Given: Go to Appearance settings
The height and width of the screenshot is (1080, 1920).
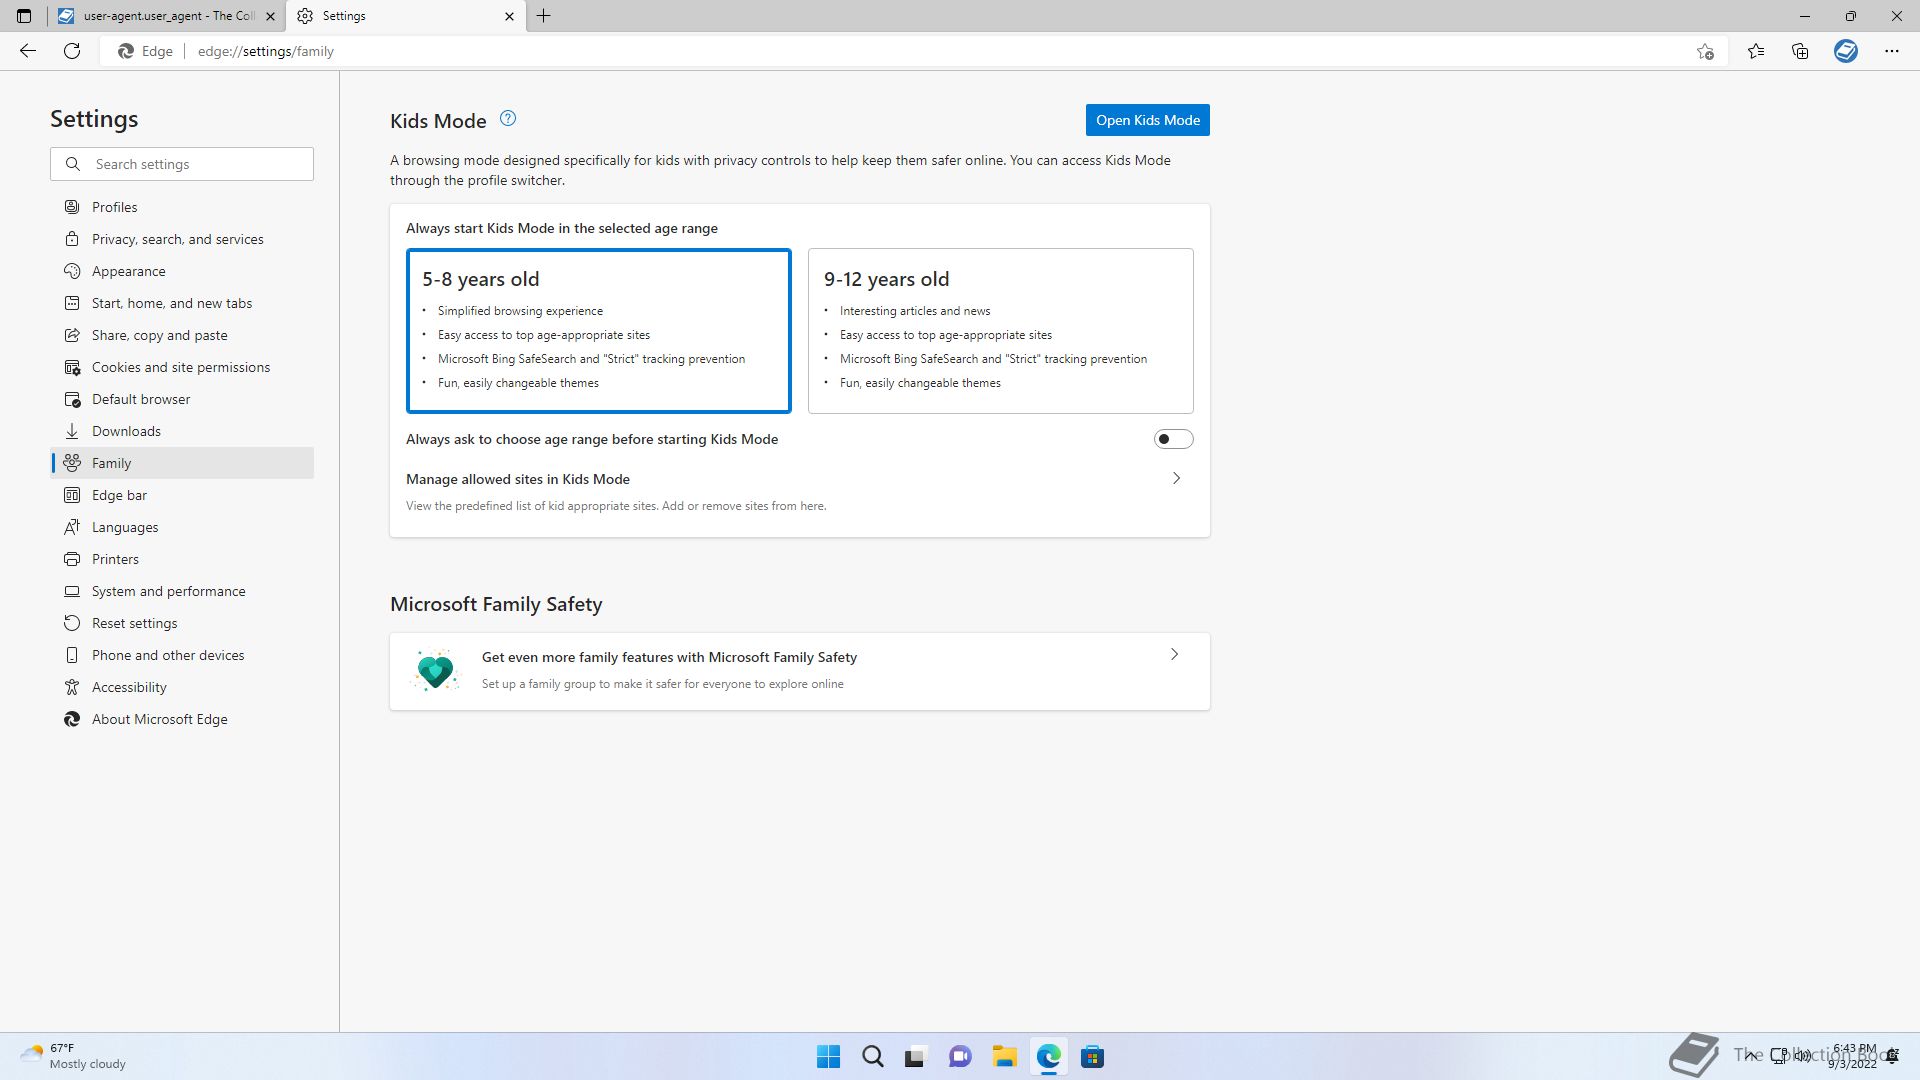Looking at the screenshot, I should point(182,271).
